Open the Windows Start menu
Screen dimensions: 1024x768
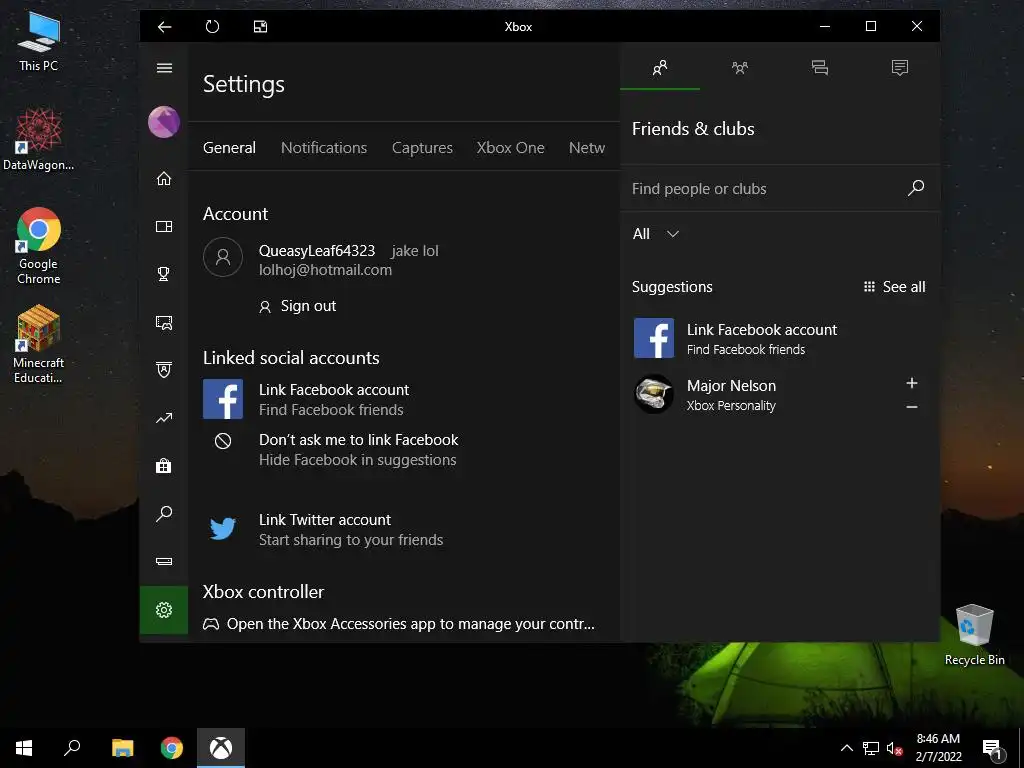[24, 748]
